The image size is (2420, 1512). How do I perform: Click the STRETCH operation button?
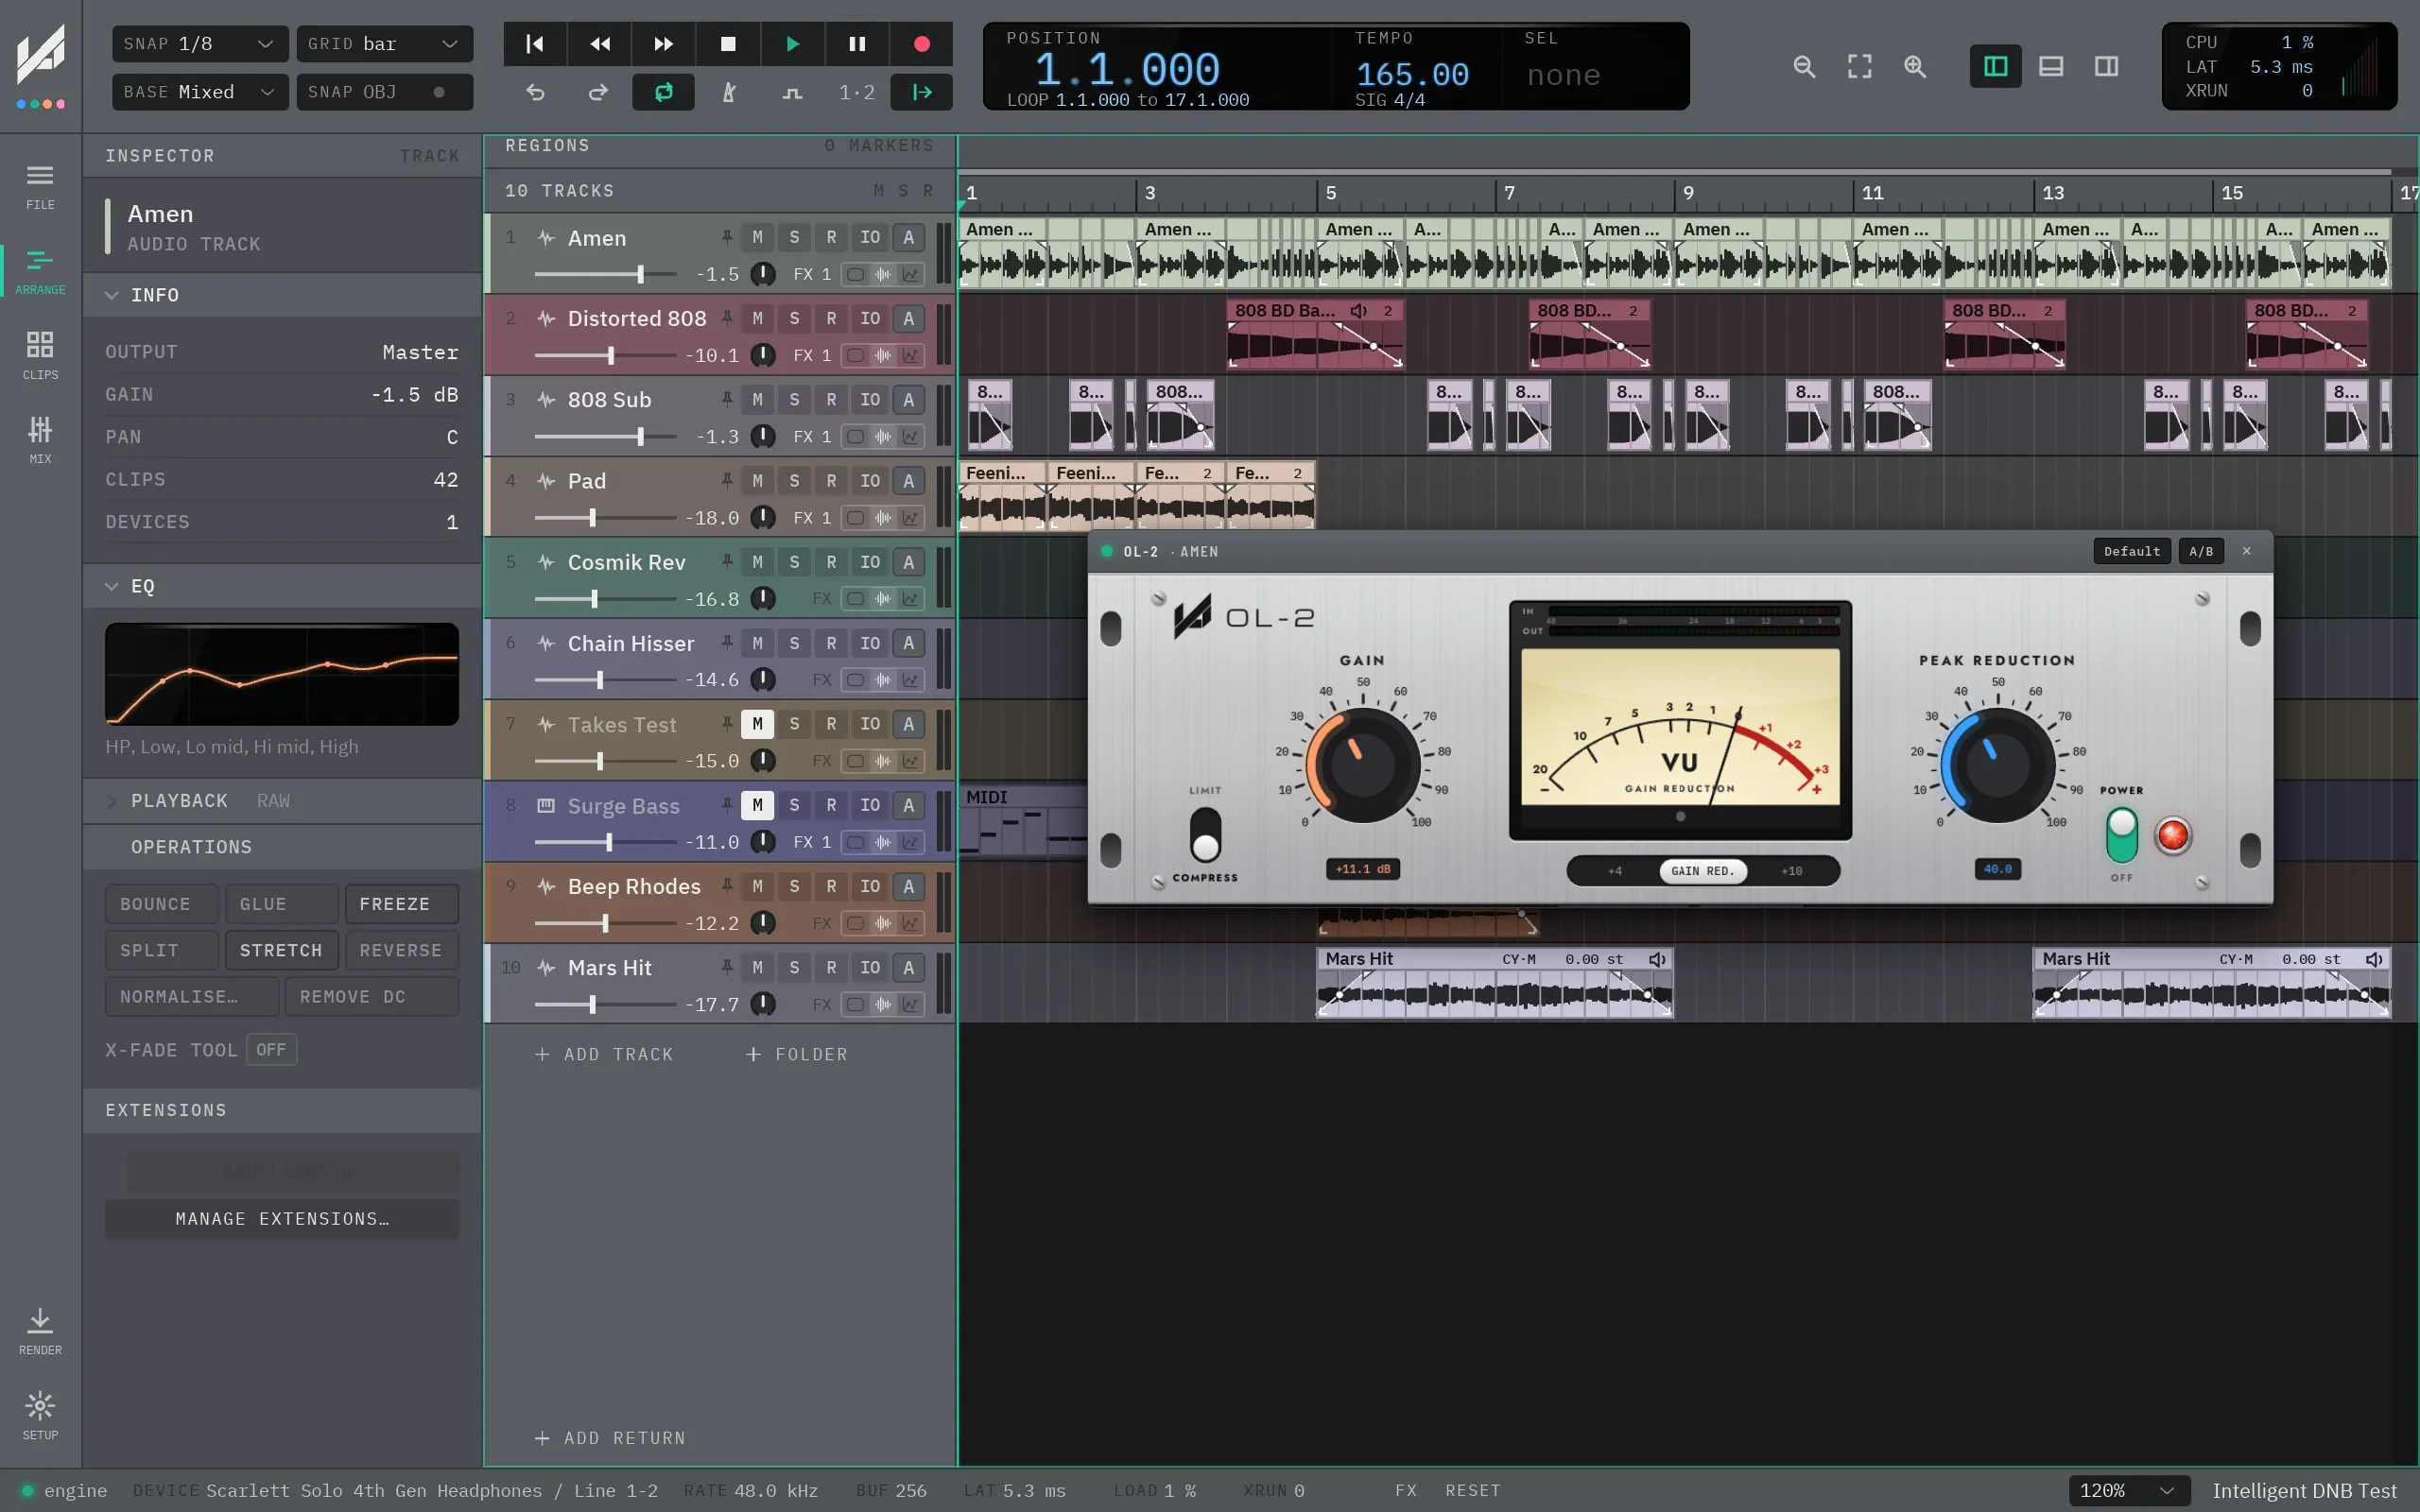point(281,949)
